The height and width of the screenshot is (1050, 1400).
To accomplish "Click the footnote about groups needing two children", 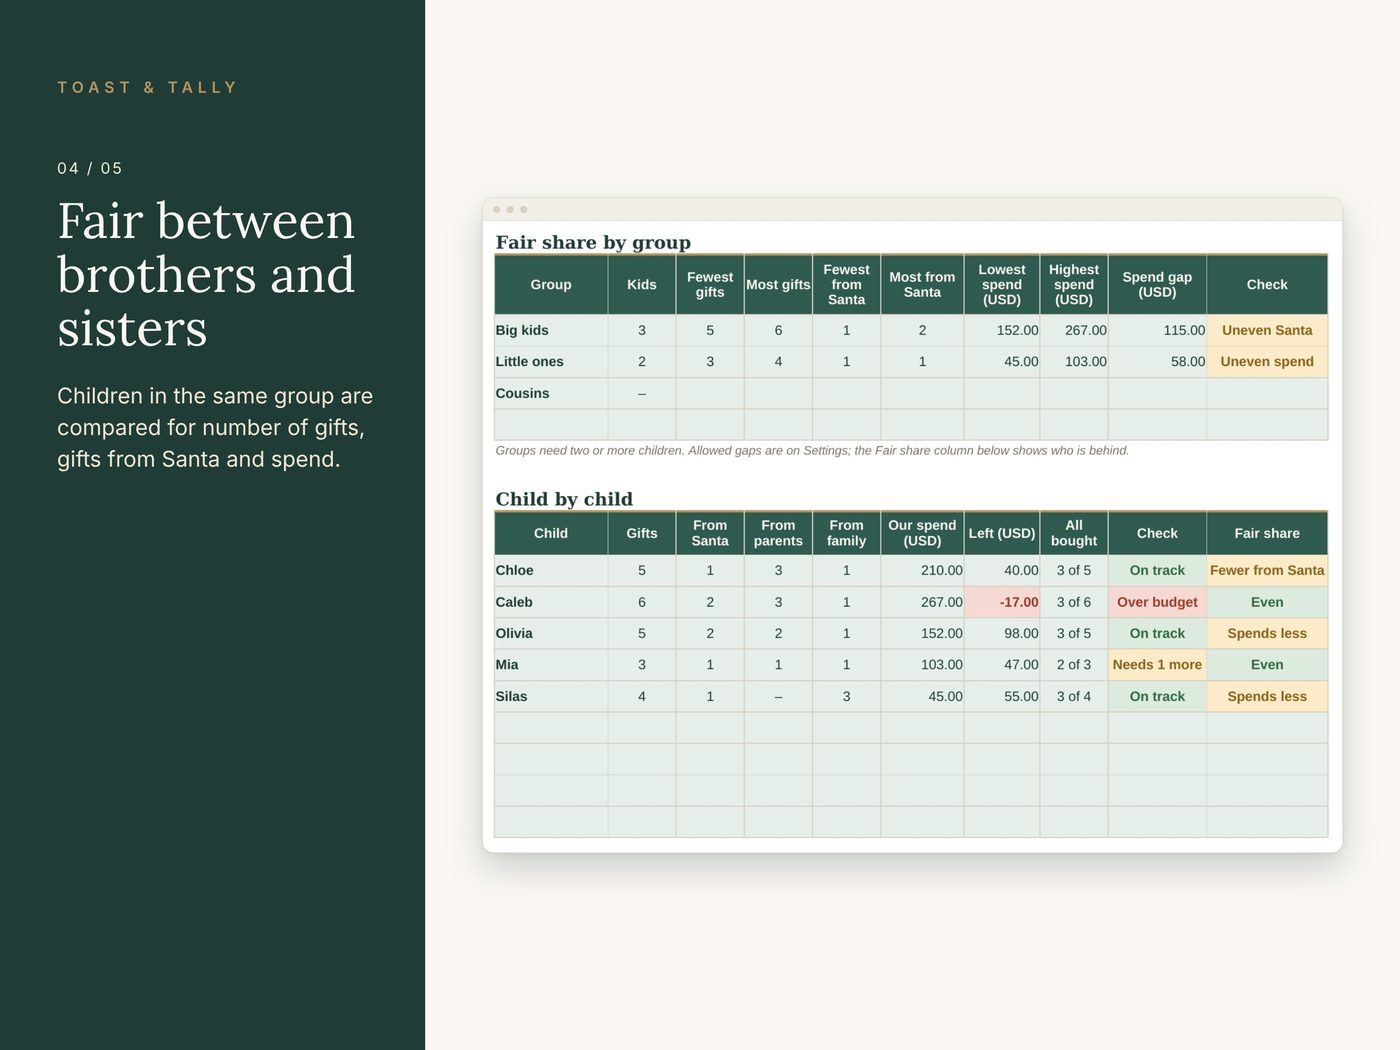I will pos(812,451).
